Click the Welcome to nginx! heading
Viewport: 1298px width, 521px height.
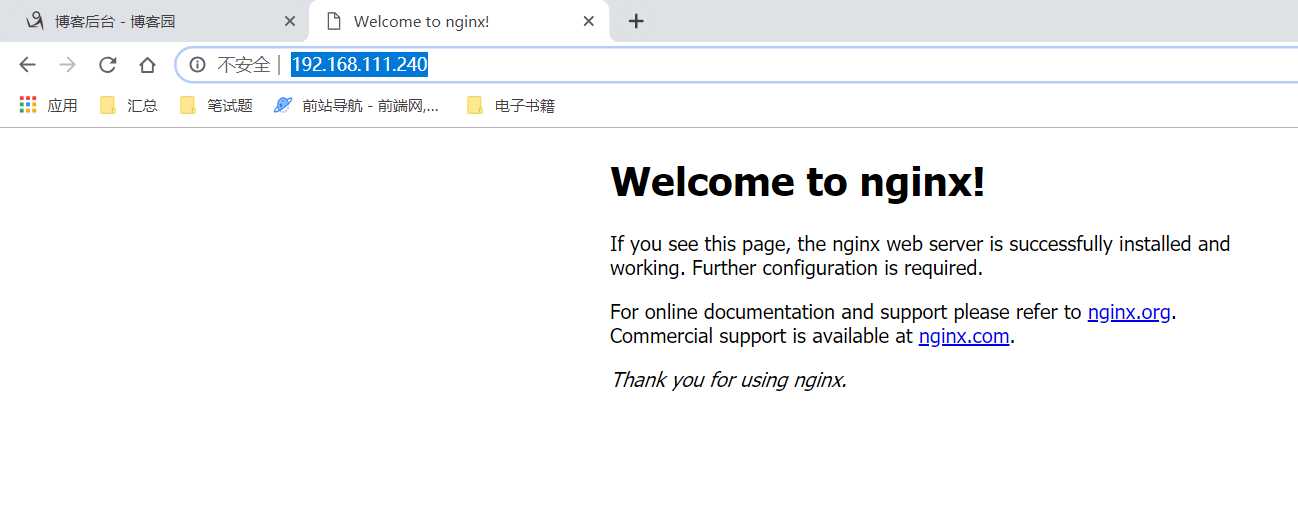click(x=797, y=181)
